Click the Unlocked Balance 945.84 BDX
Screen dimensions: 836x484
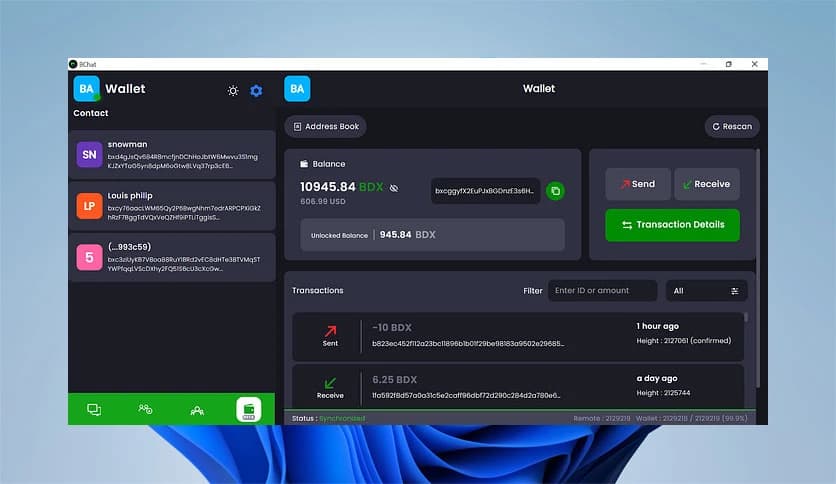click(432, 235)
